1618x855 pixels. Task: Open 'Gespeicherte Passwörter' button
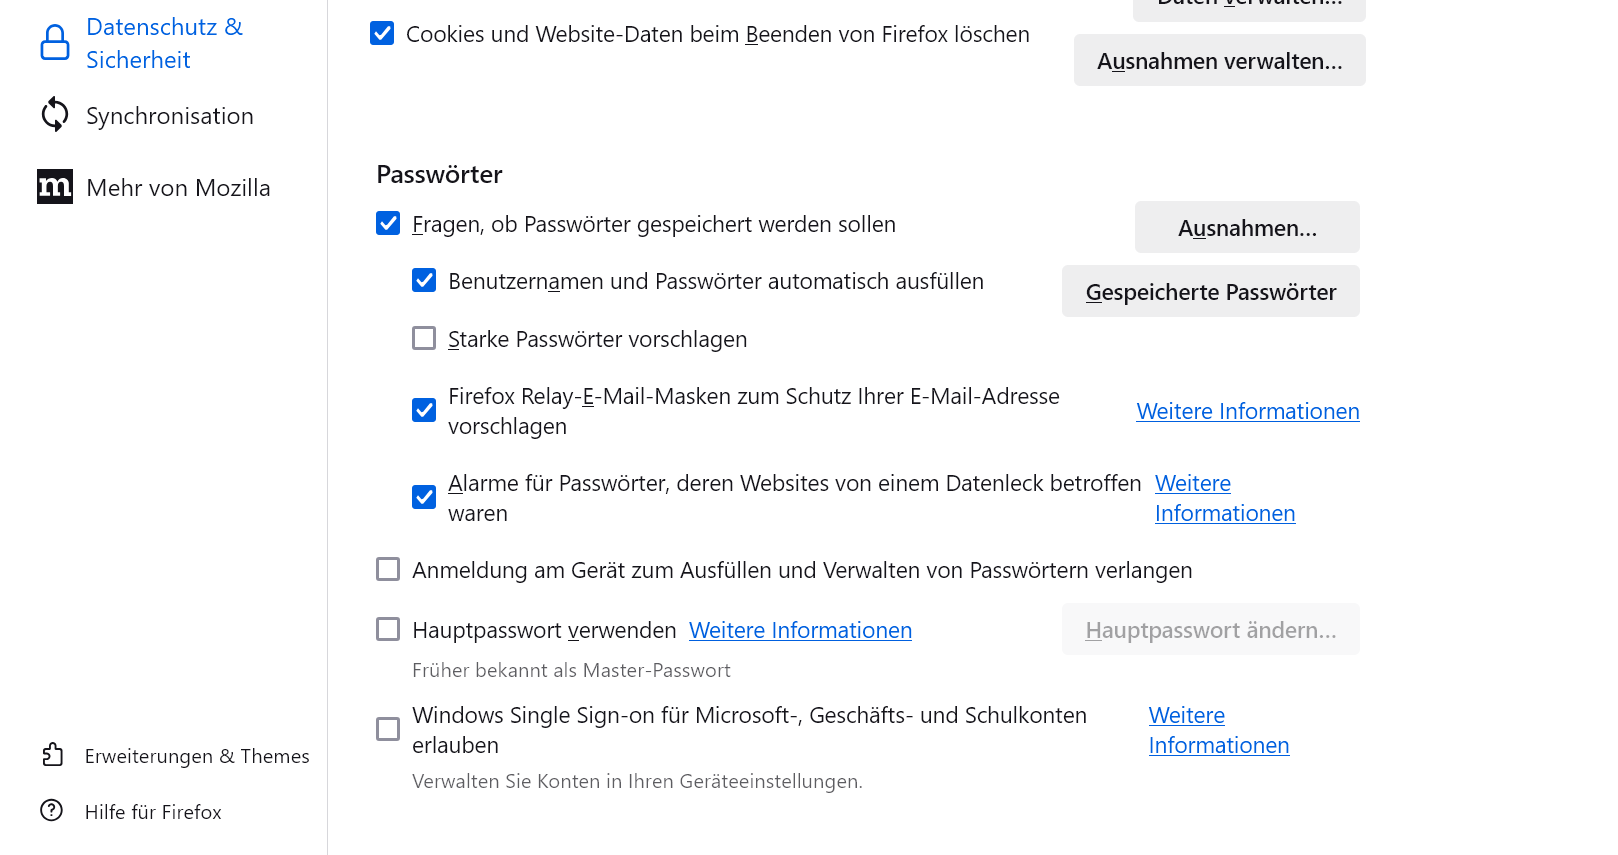point(1210,292)
